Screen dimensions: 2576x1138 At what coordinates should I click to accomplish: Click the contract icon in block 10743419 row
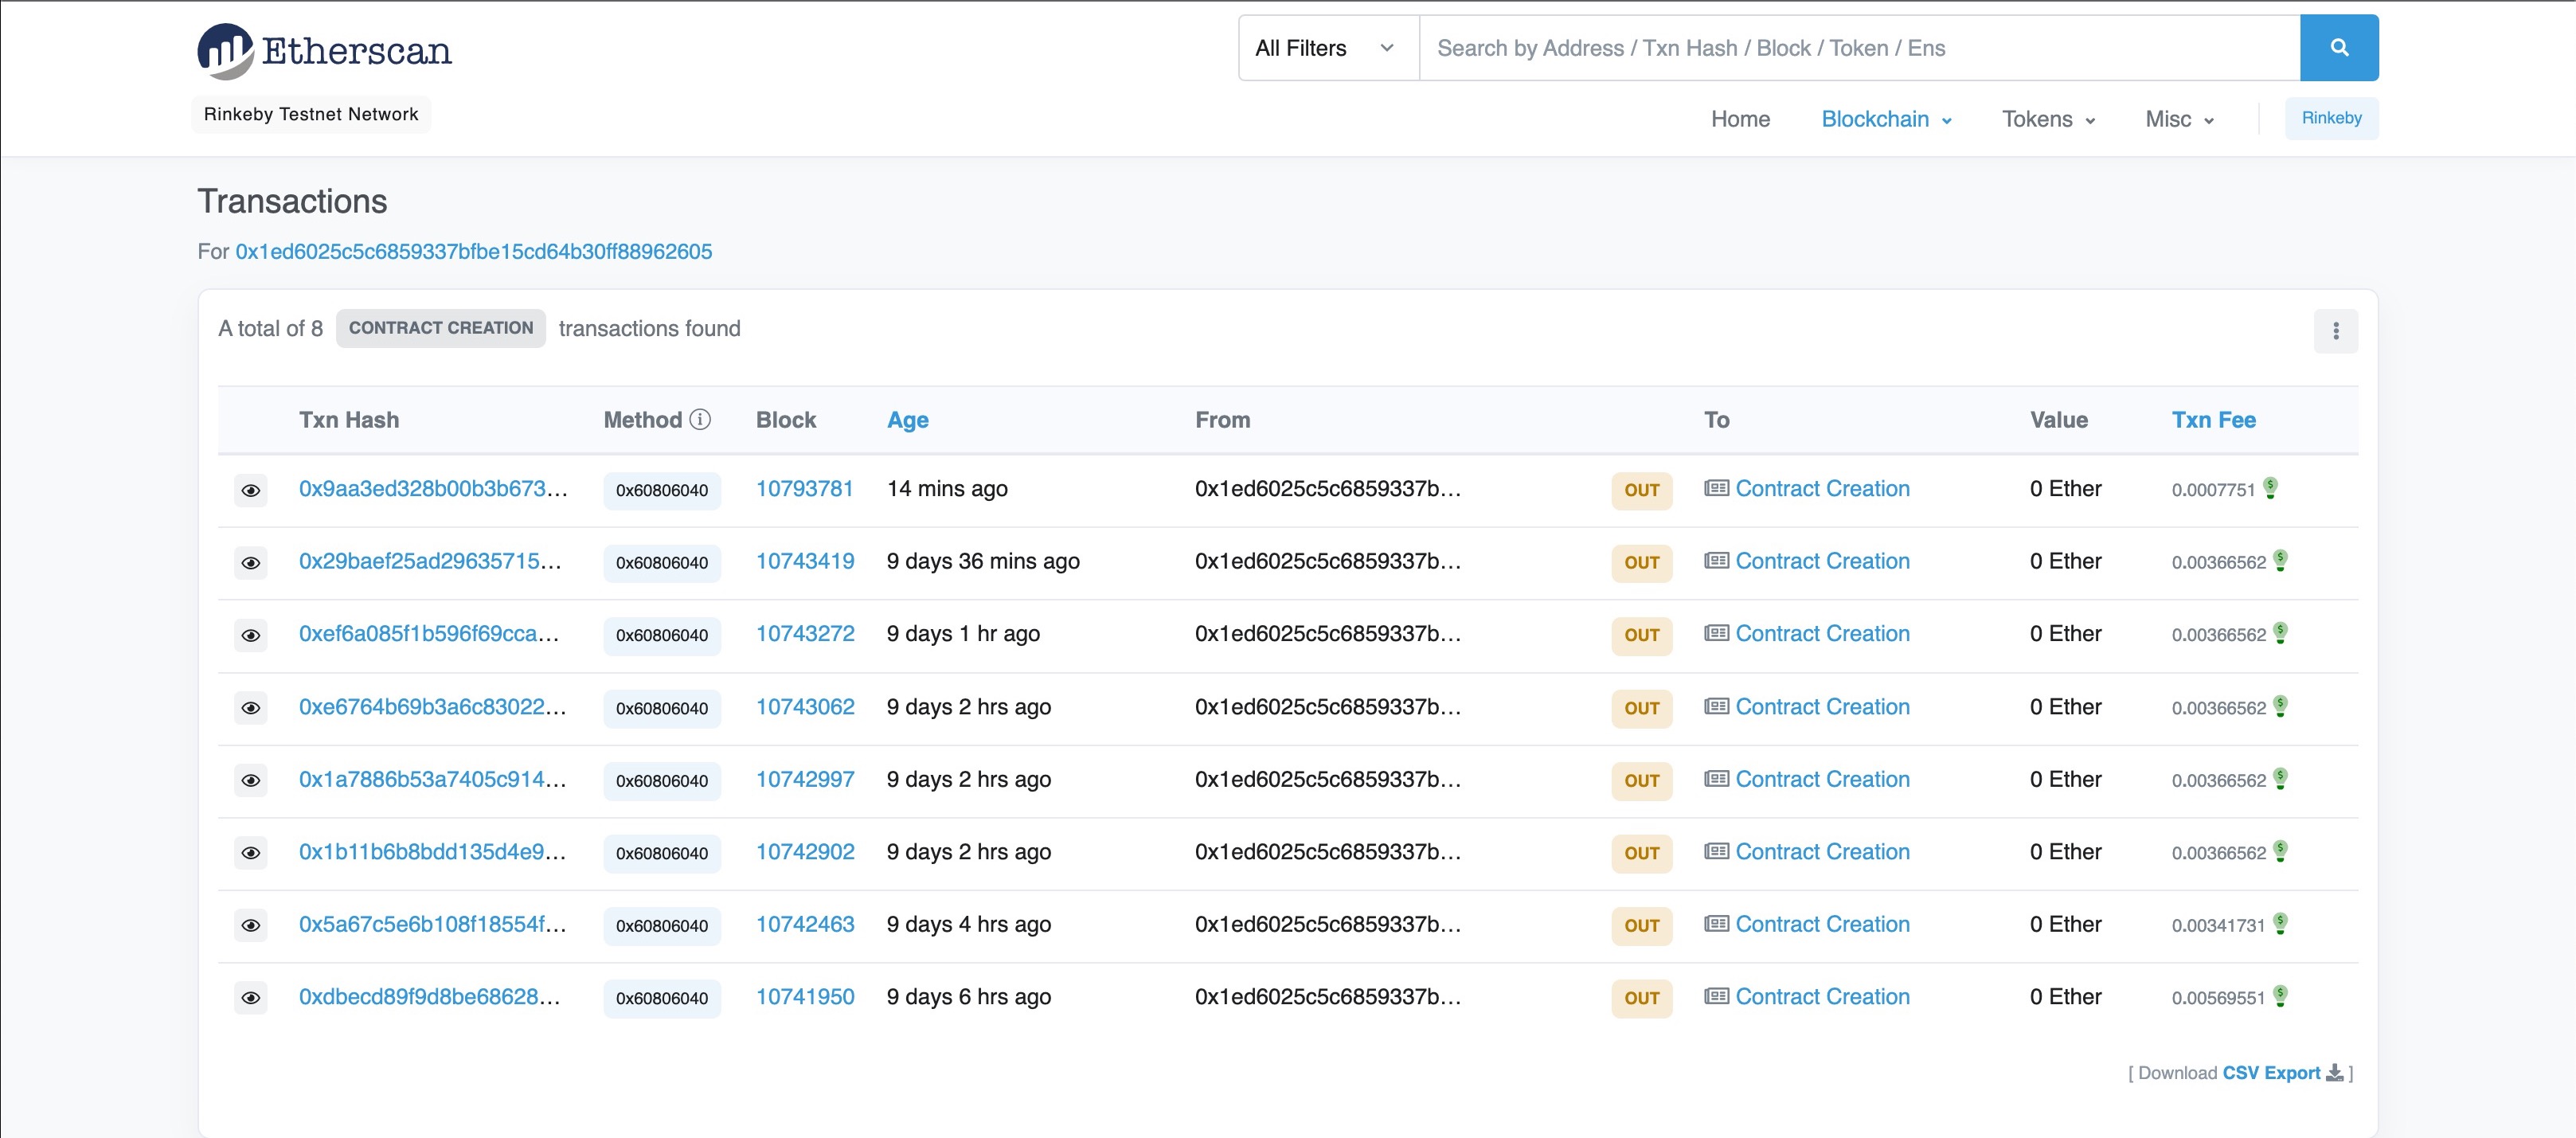click(x=1716, y=561)
